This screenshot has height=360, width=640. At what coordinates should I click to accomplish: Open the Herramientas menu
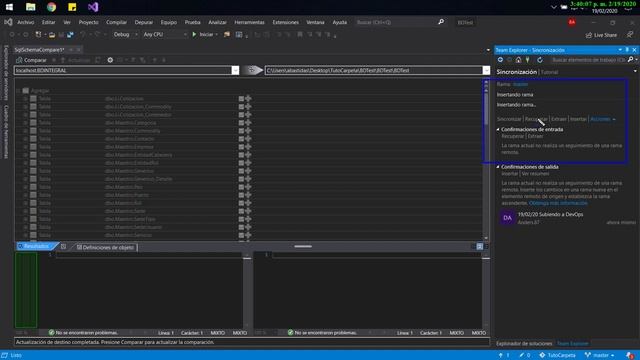249,22
